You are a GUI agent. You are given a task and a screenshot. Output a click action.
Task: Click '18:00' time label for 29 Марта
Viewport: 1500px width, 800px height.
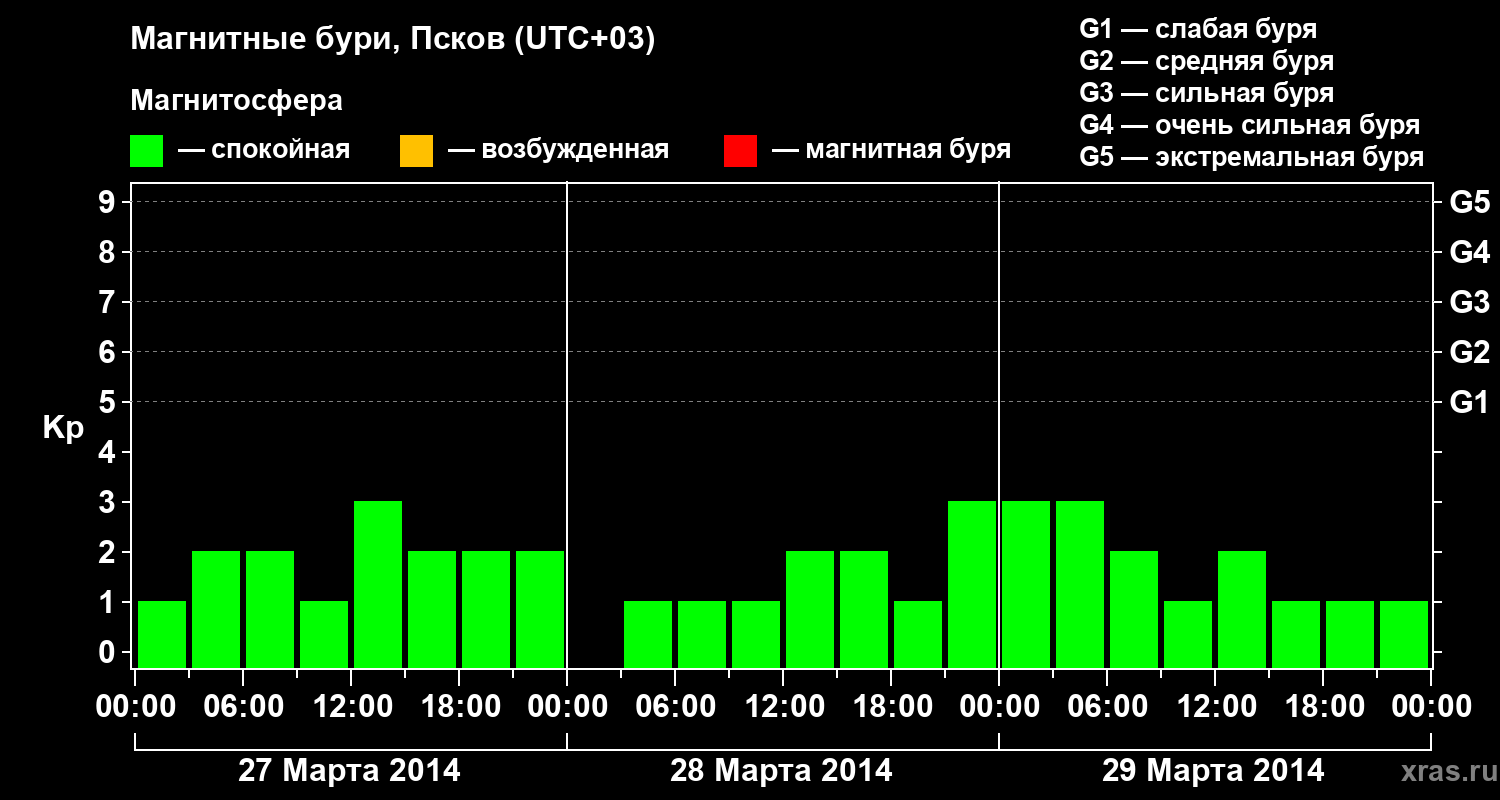1323,707
